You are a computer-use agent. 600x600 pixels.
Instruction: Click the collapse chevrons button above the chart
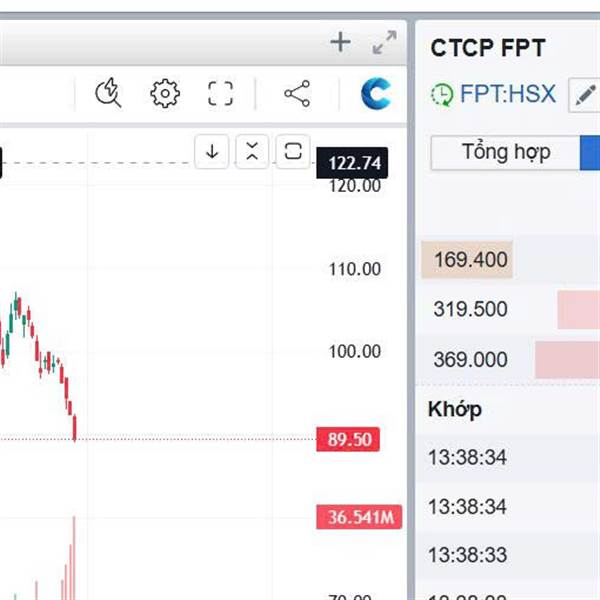pyautogui.click(x=252, y=152)
